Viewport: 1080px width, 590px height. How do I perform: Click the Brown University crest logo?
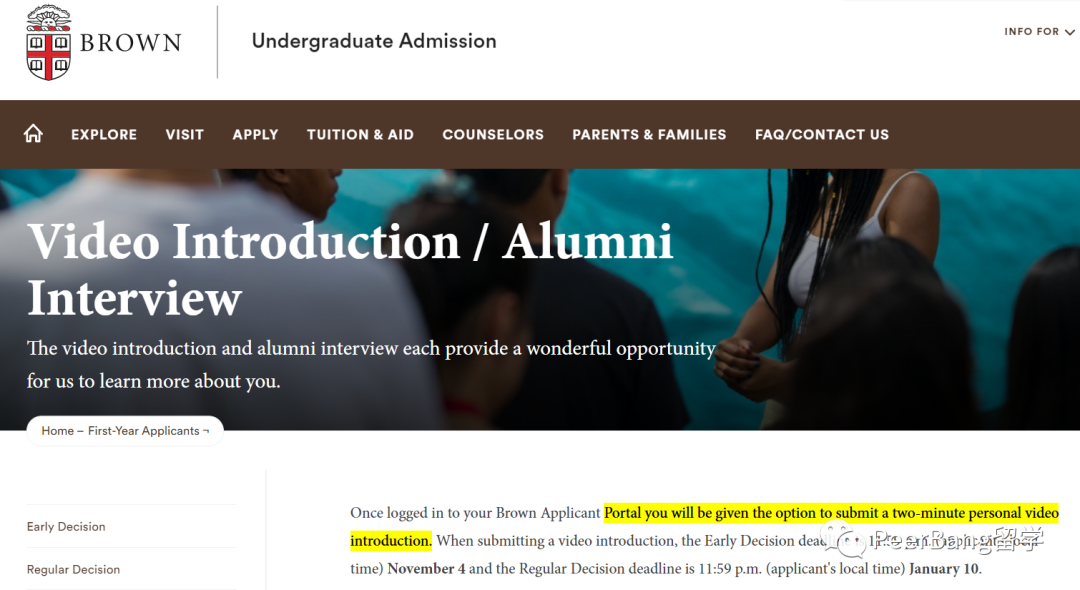point(49,42)
